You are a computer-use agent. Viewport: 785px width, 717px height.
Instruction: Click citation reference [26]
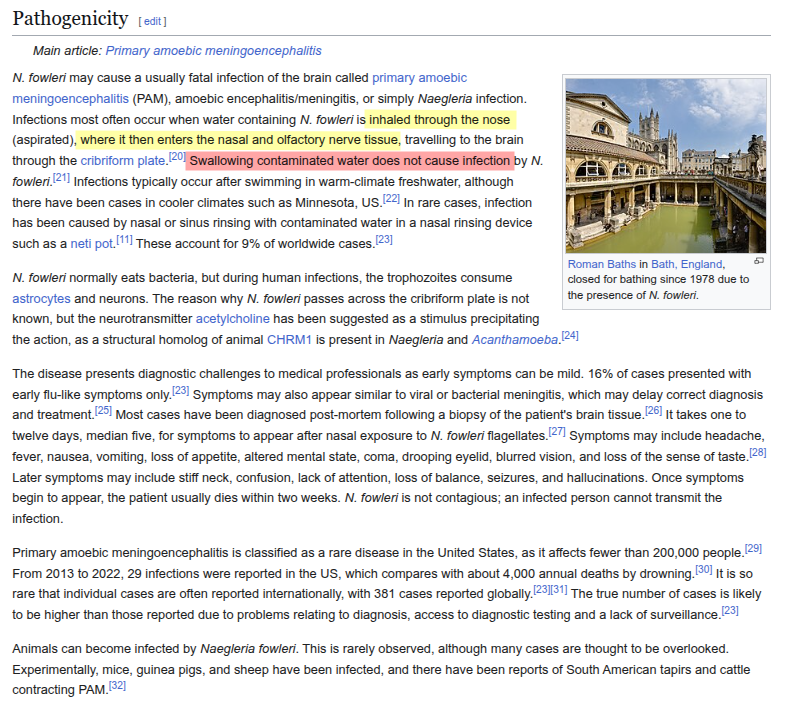click(653, 411)
